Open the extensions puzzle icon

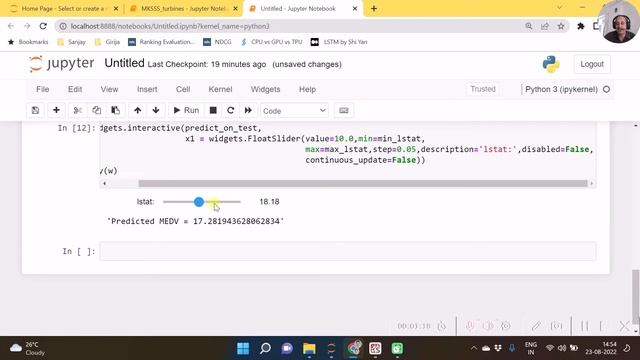coord(581,26)
